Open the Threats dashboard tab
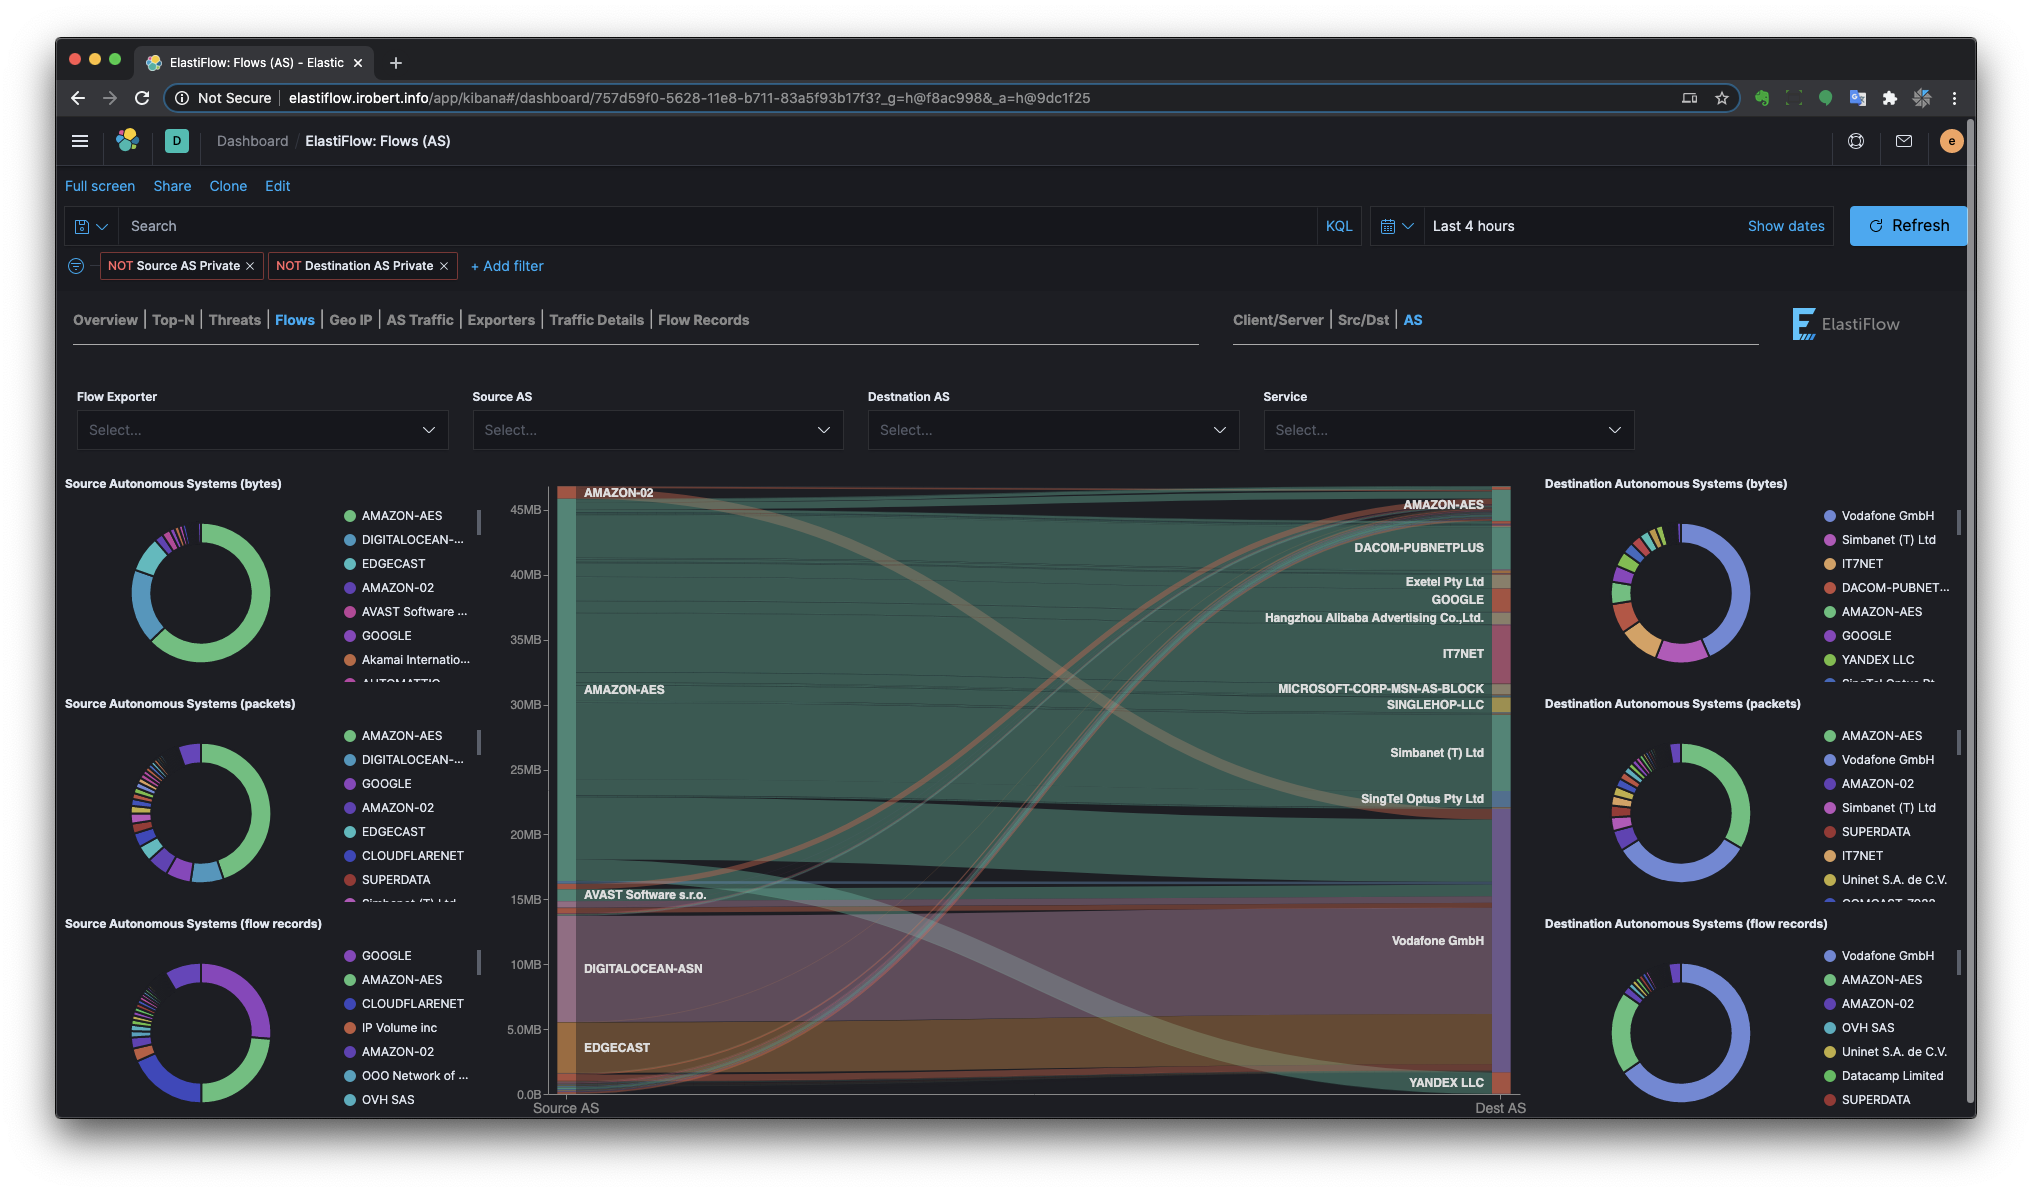The image size is (2032, 1192). pos(235,320)
